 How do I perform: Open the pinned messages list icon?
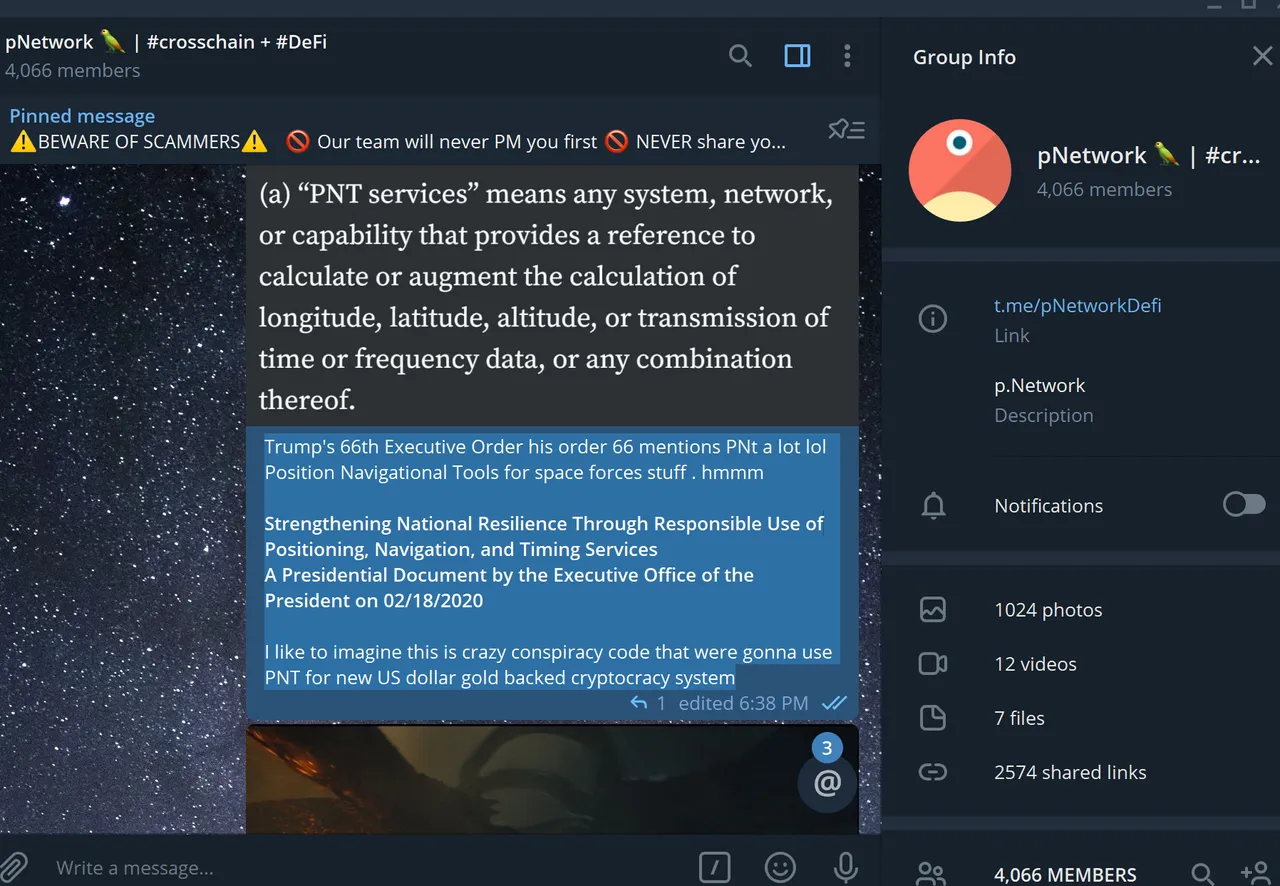point(847,129)
